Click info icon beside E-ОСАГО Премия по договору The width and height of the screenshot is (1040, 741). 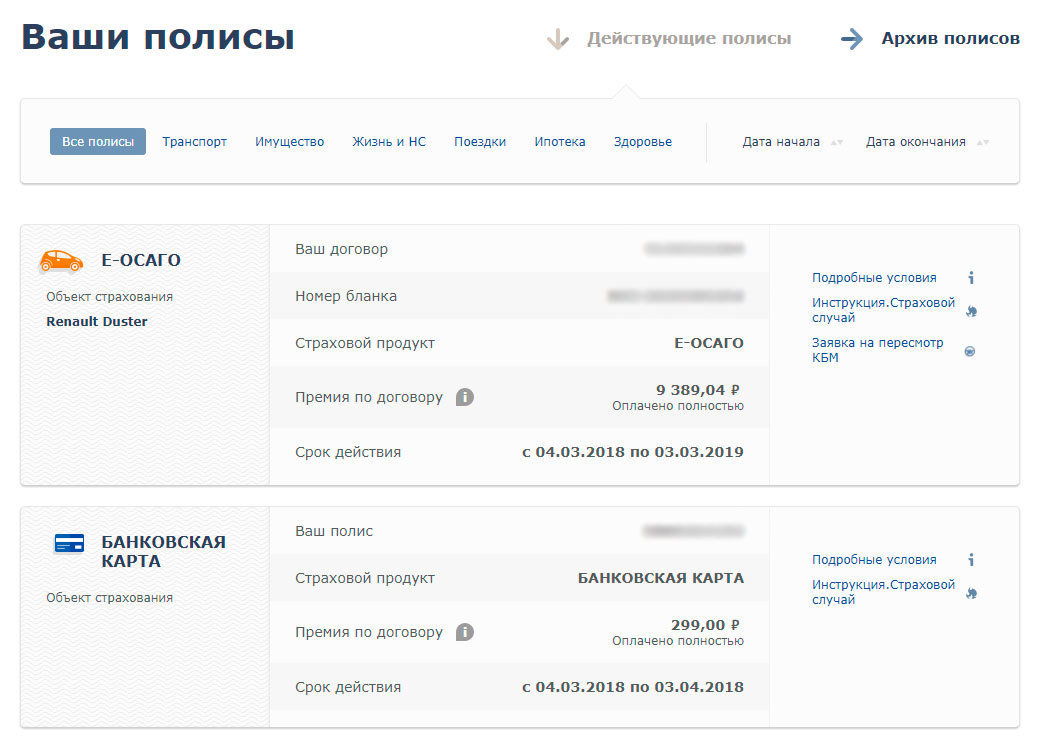tap(465, 397)
